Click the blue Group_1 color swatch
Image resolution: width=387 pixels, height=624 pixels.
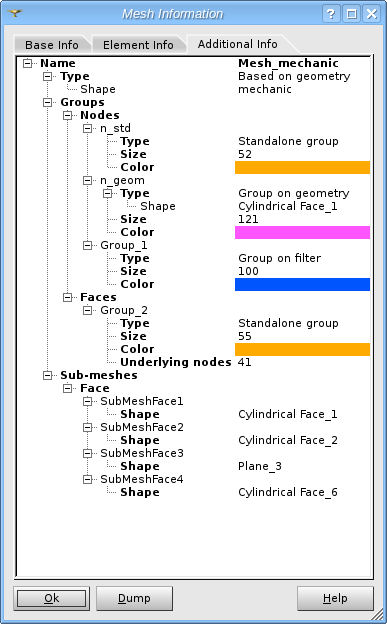pyautogui.click(x=302, y=285)
